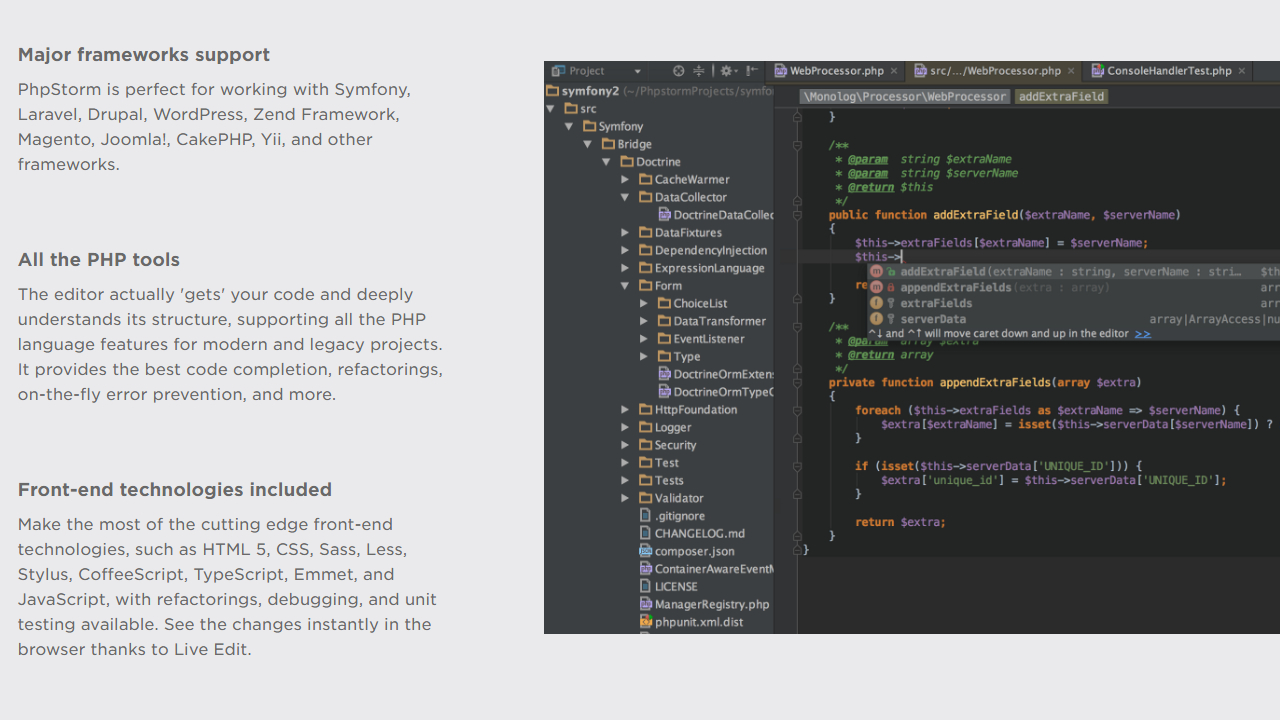
Task: Expand the HttpFoundation folder
Action: click(625, 409)
